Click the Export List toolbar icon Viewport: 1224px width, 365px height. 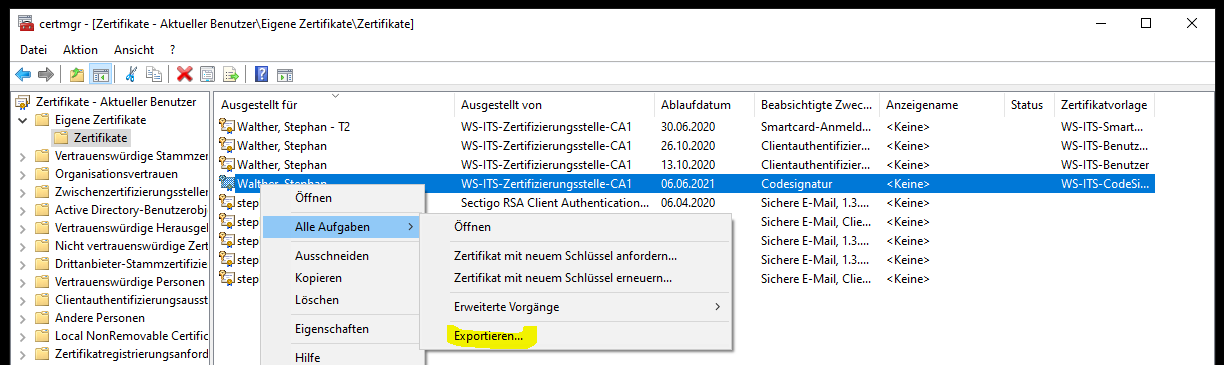(230, 74)
